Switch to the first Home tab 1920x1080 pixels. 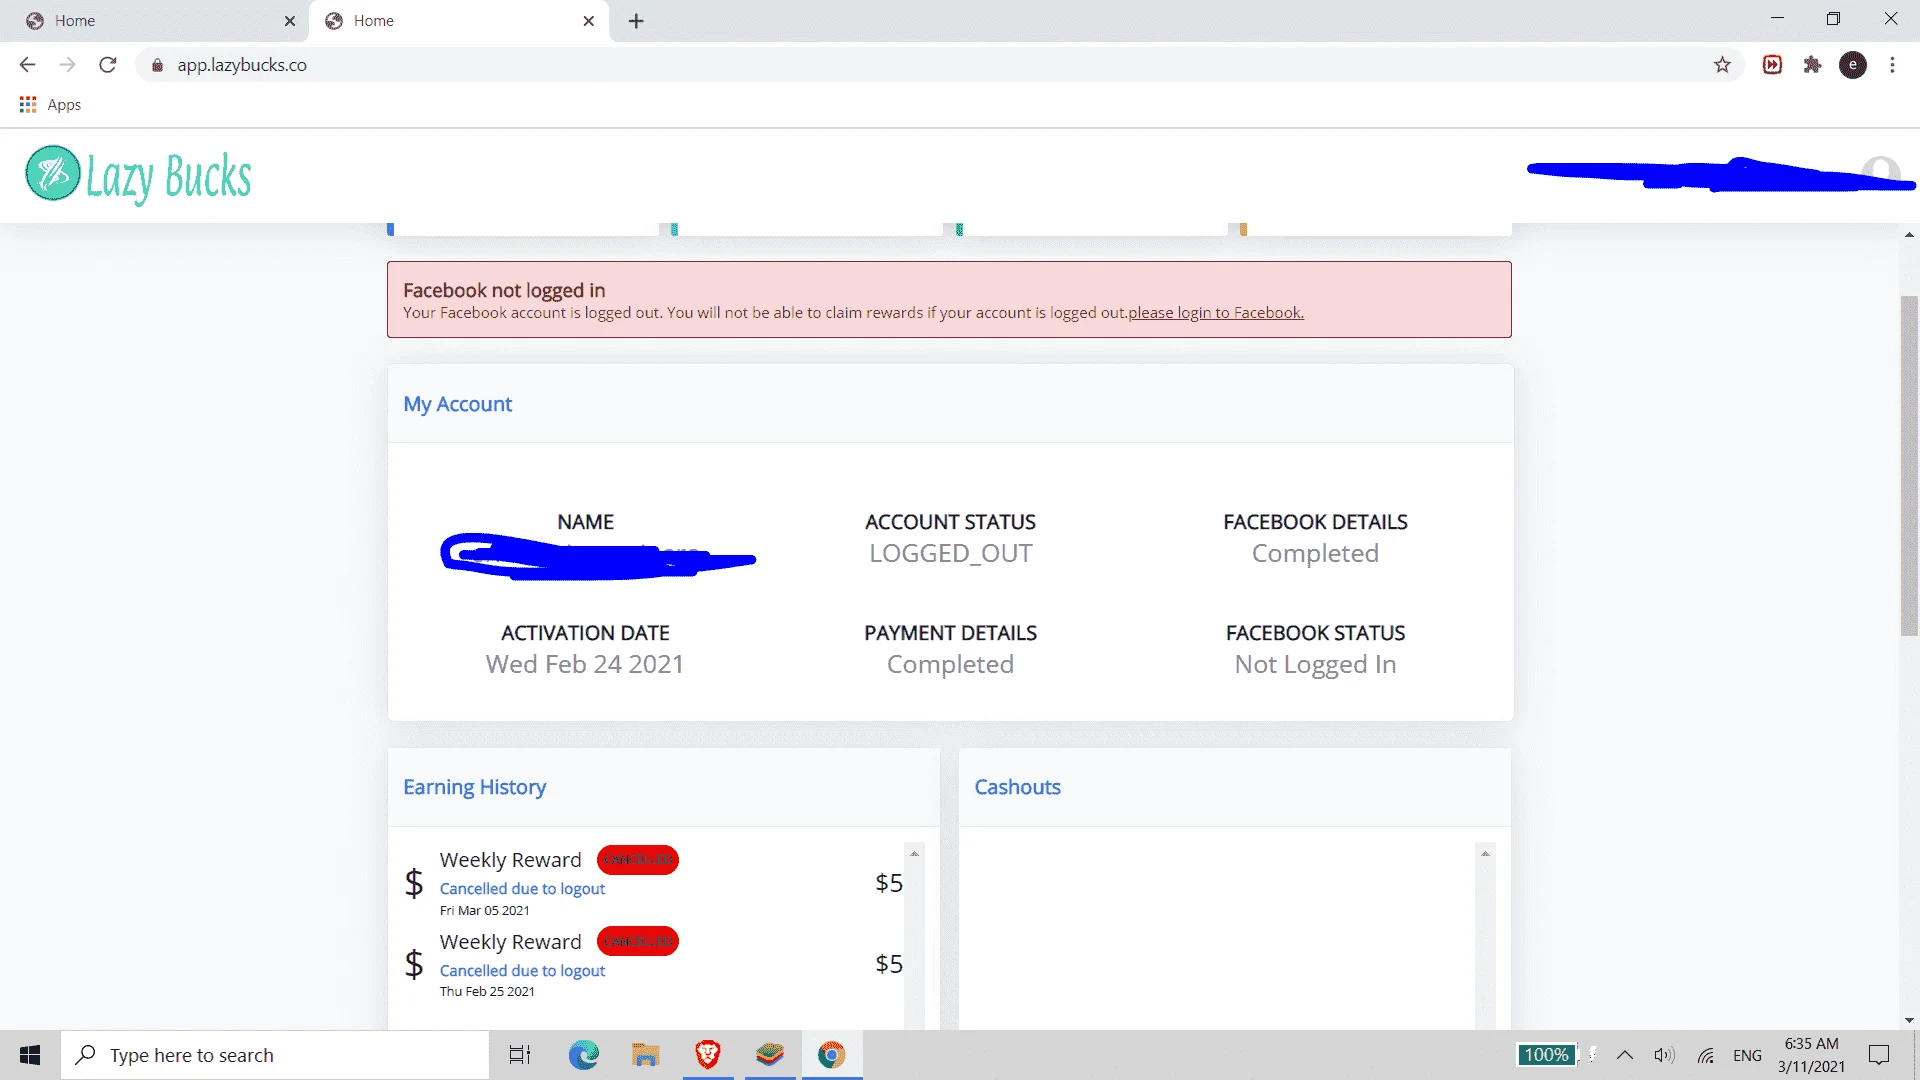pos(155,21)
